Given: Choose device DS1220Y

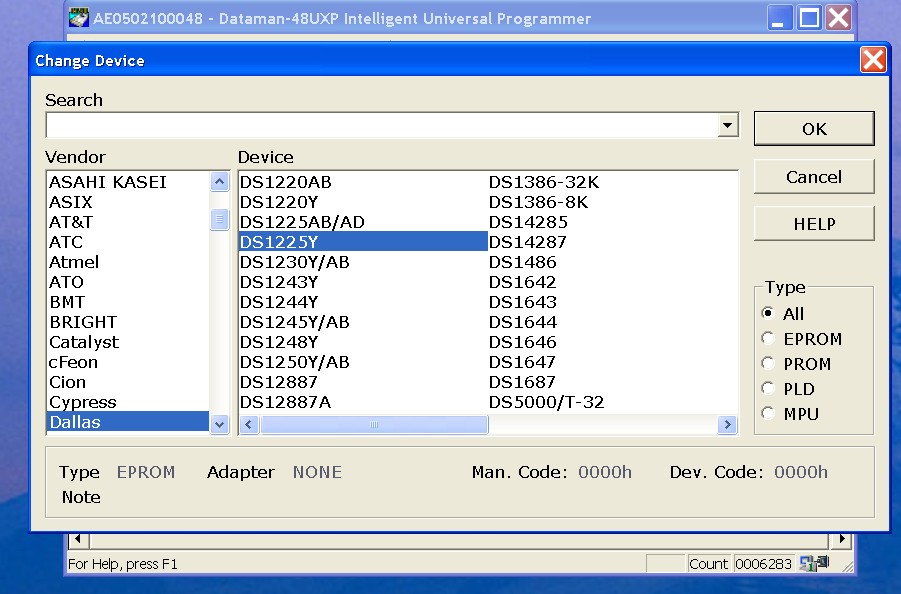Looking at the screenshot, I should (363, 202).
